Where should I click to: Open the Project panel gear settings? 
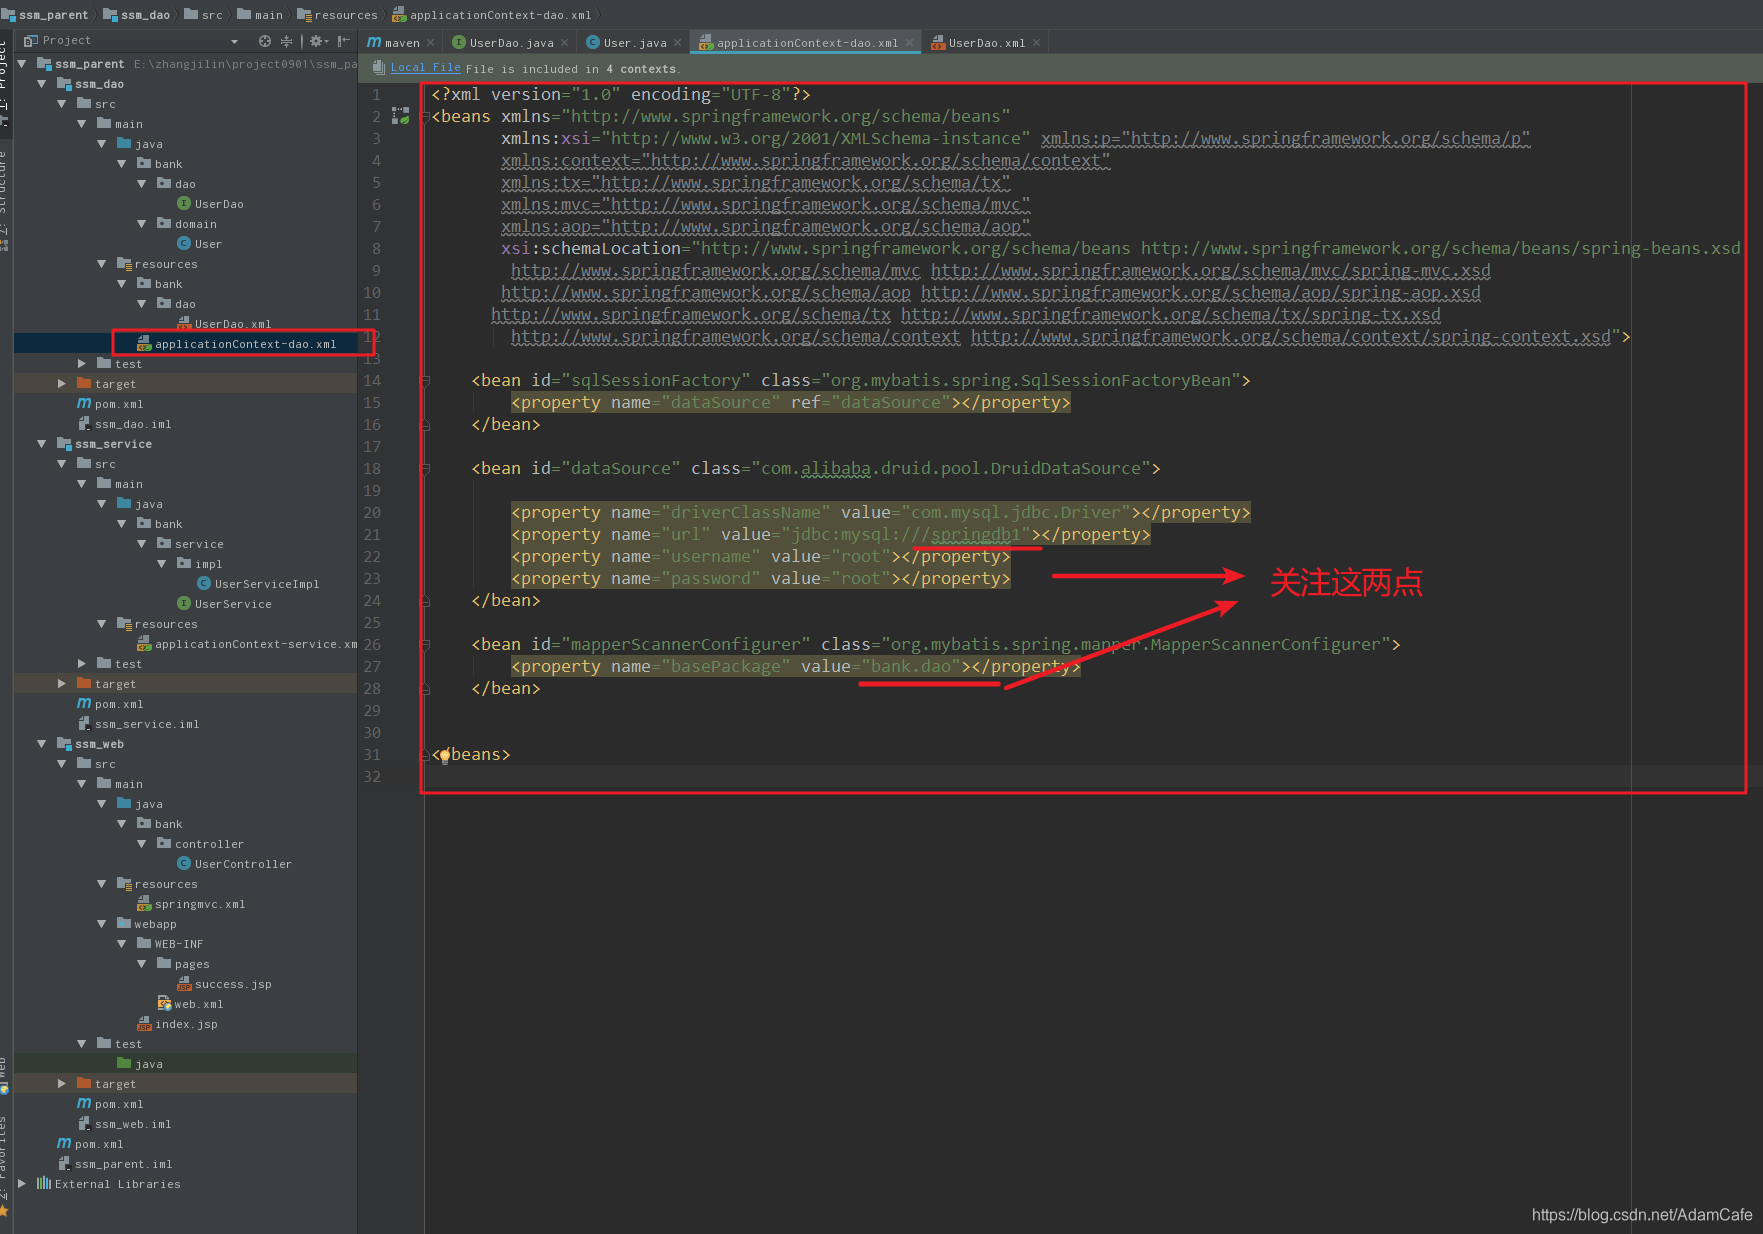point(318,41)
